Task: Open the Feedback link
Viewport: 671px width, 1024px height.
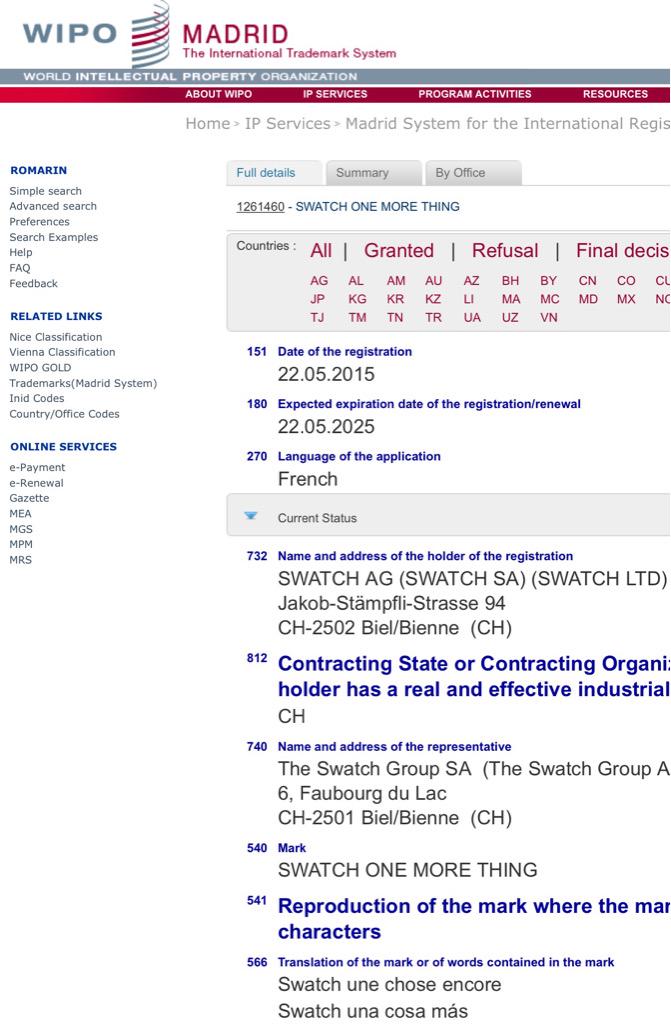Action: coord(33,284)
